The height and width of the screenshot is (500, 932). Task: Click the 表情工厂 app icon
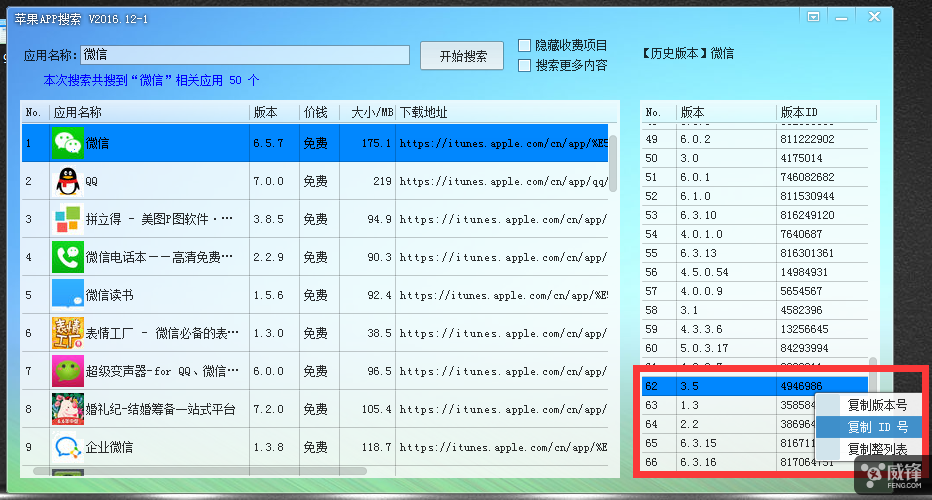(x=67, y=333)
